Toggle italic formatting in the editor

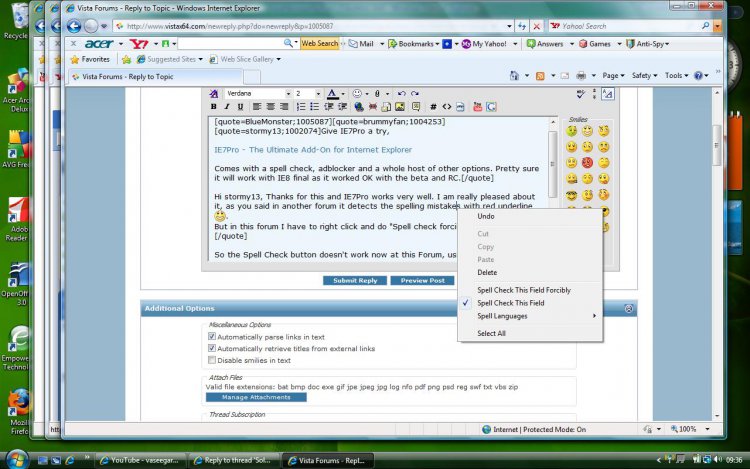[227, 107]
